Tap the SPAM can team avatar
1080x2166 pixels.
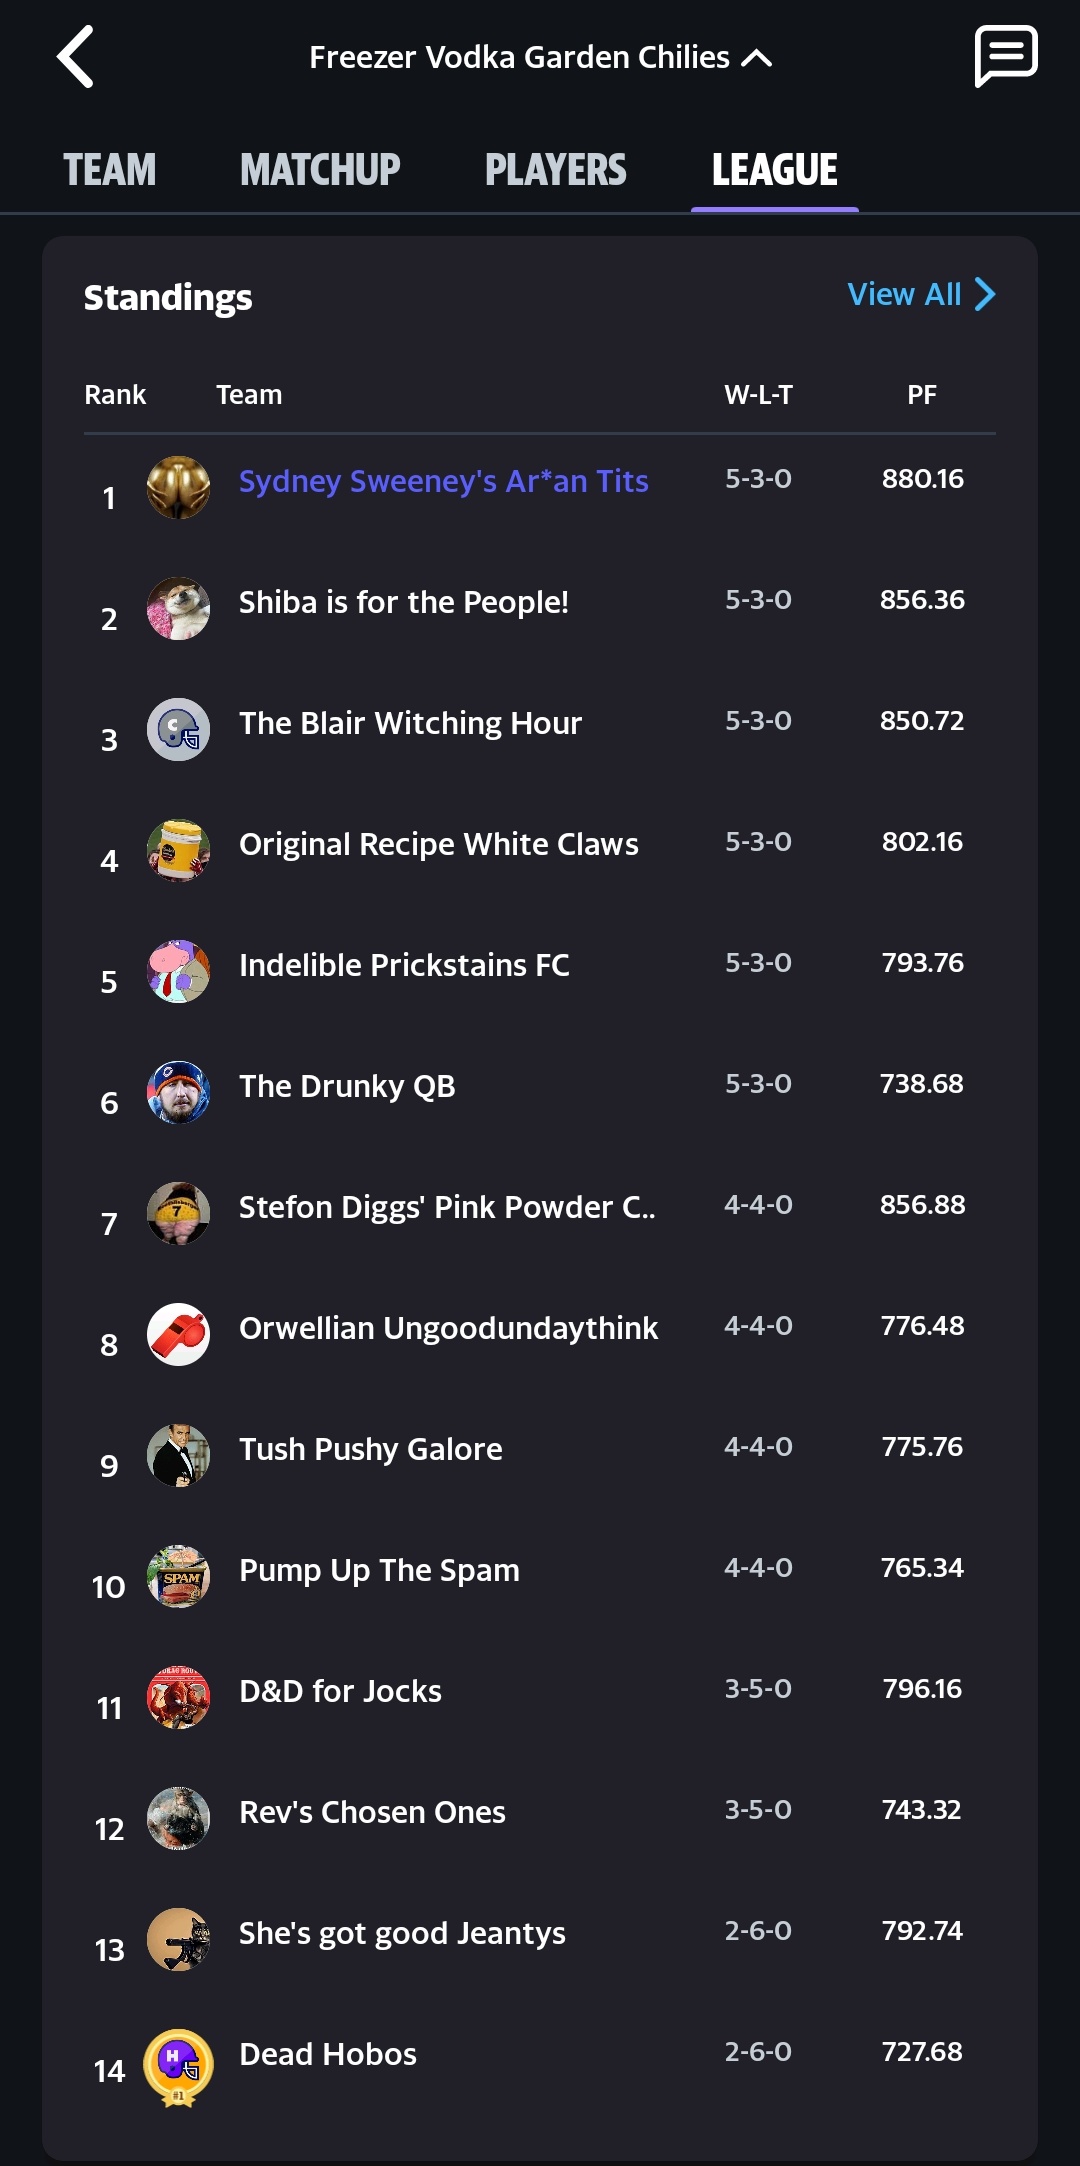[x=178, y=1577]
